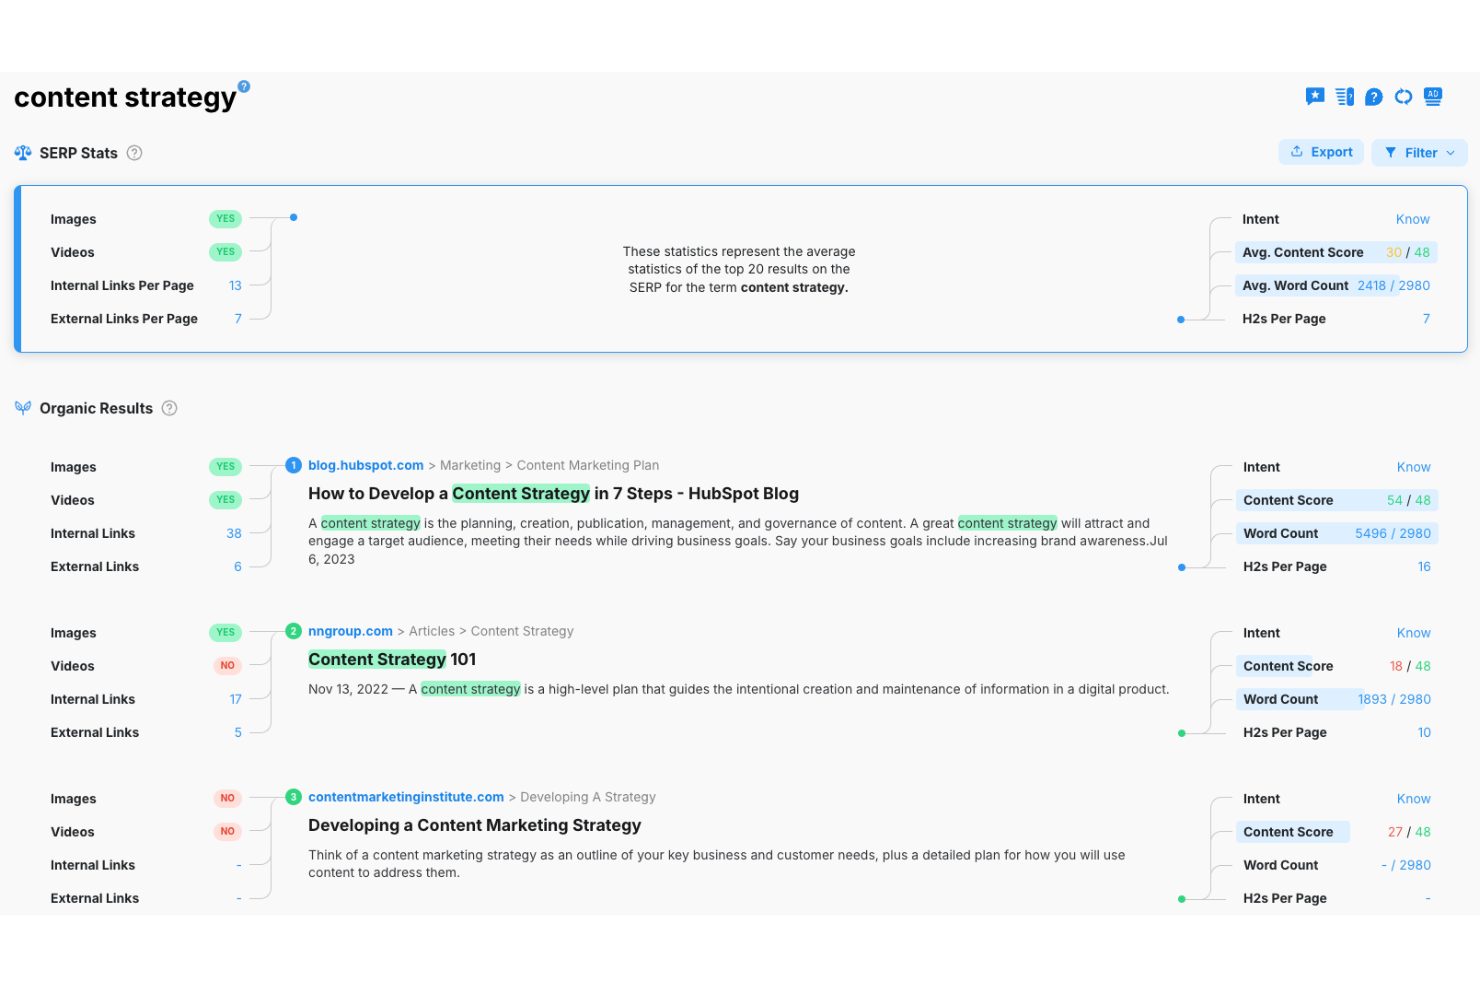
Task: Toggle the Images NO badge for contentmarketinginstitute
Action: 227,798
